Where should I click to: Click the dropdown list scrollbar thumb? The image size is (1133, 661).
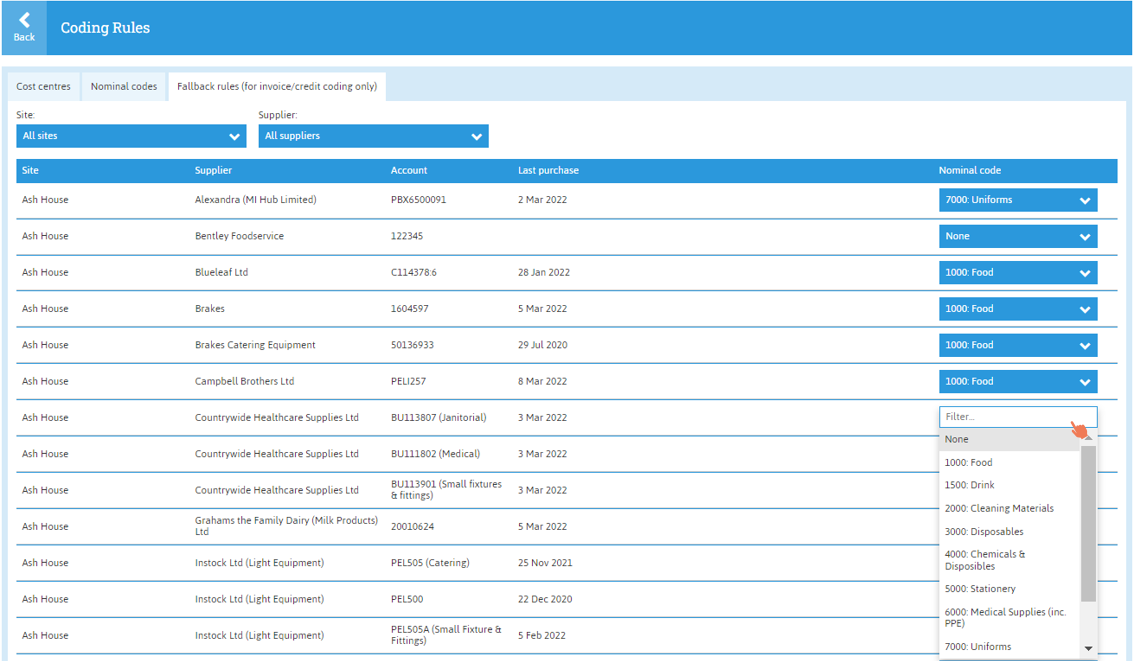[x=1088, y=523]
